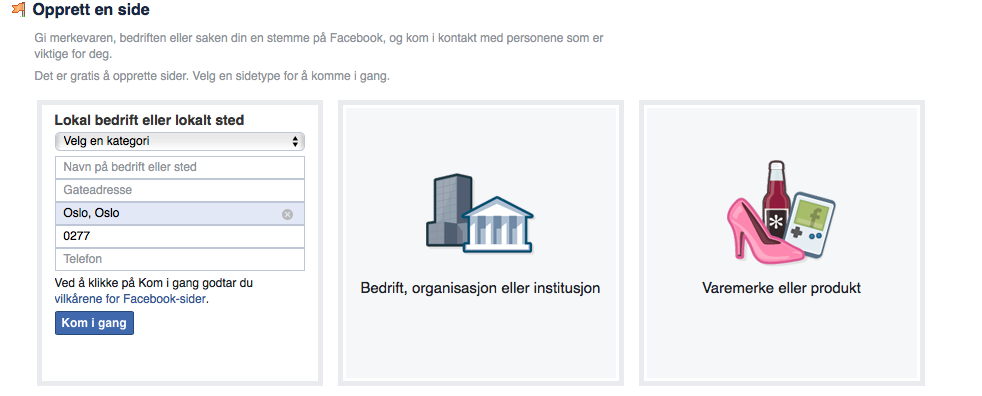Click the postal code field 0277
Screen dimensions: 982x396
180,236
